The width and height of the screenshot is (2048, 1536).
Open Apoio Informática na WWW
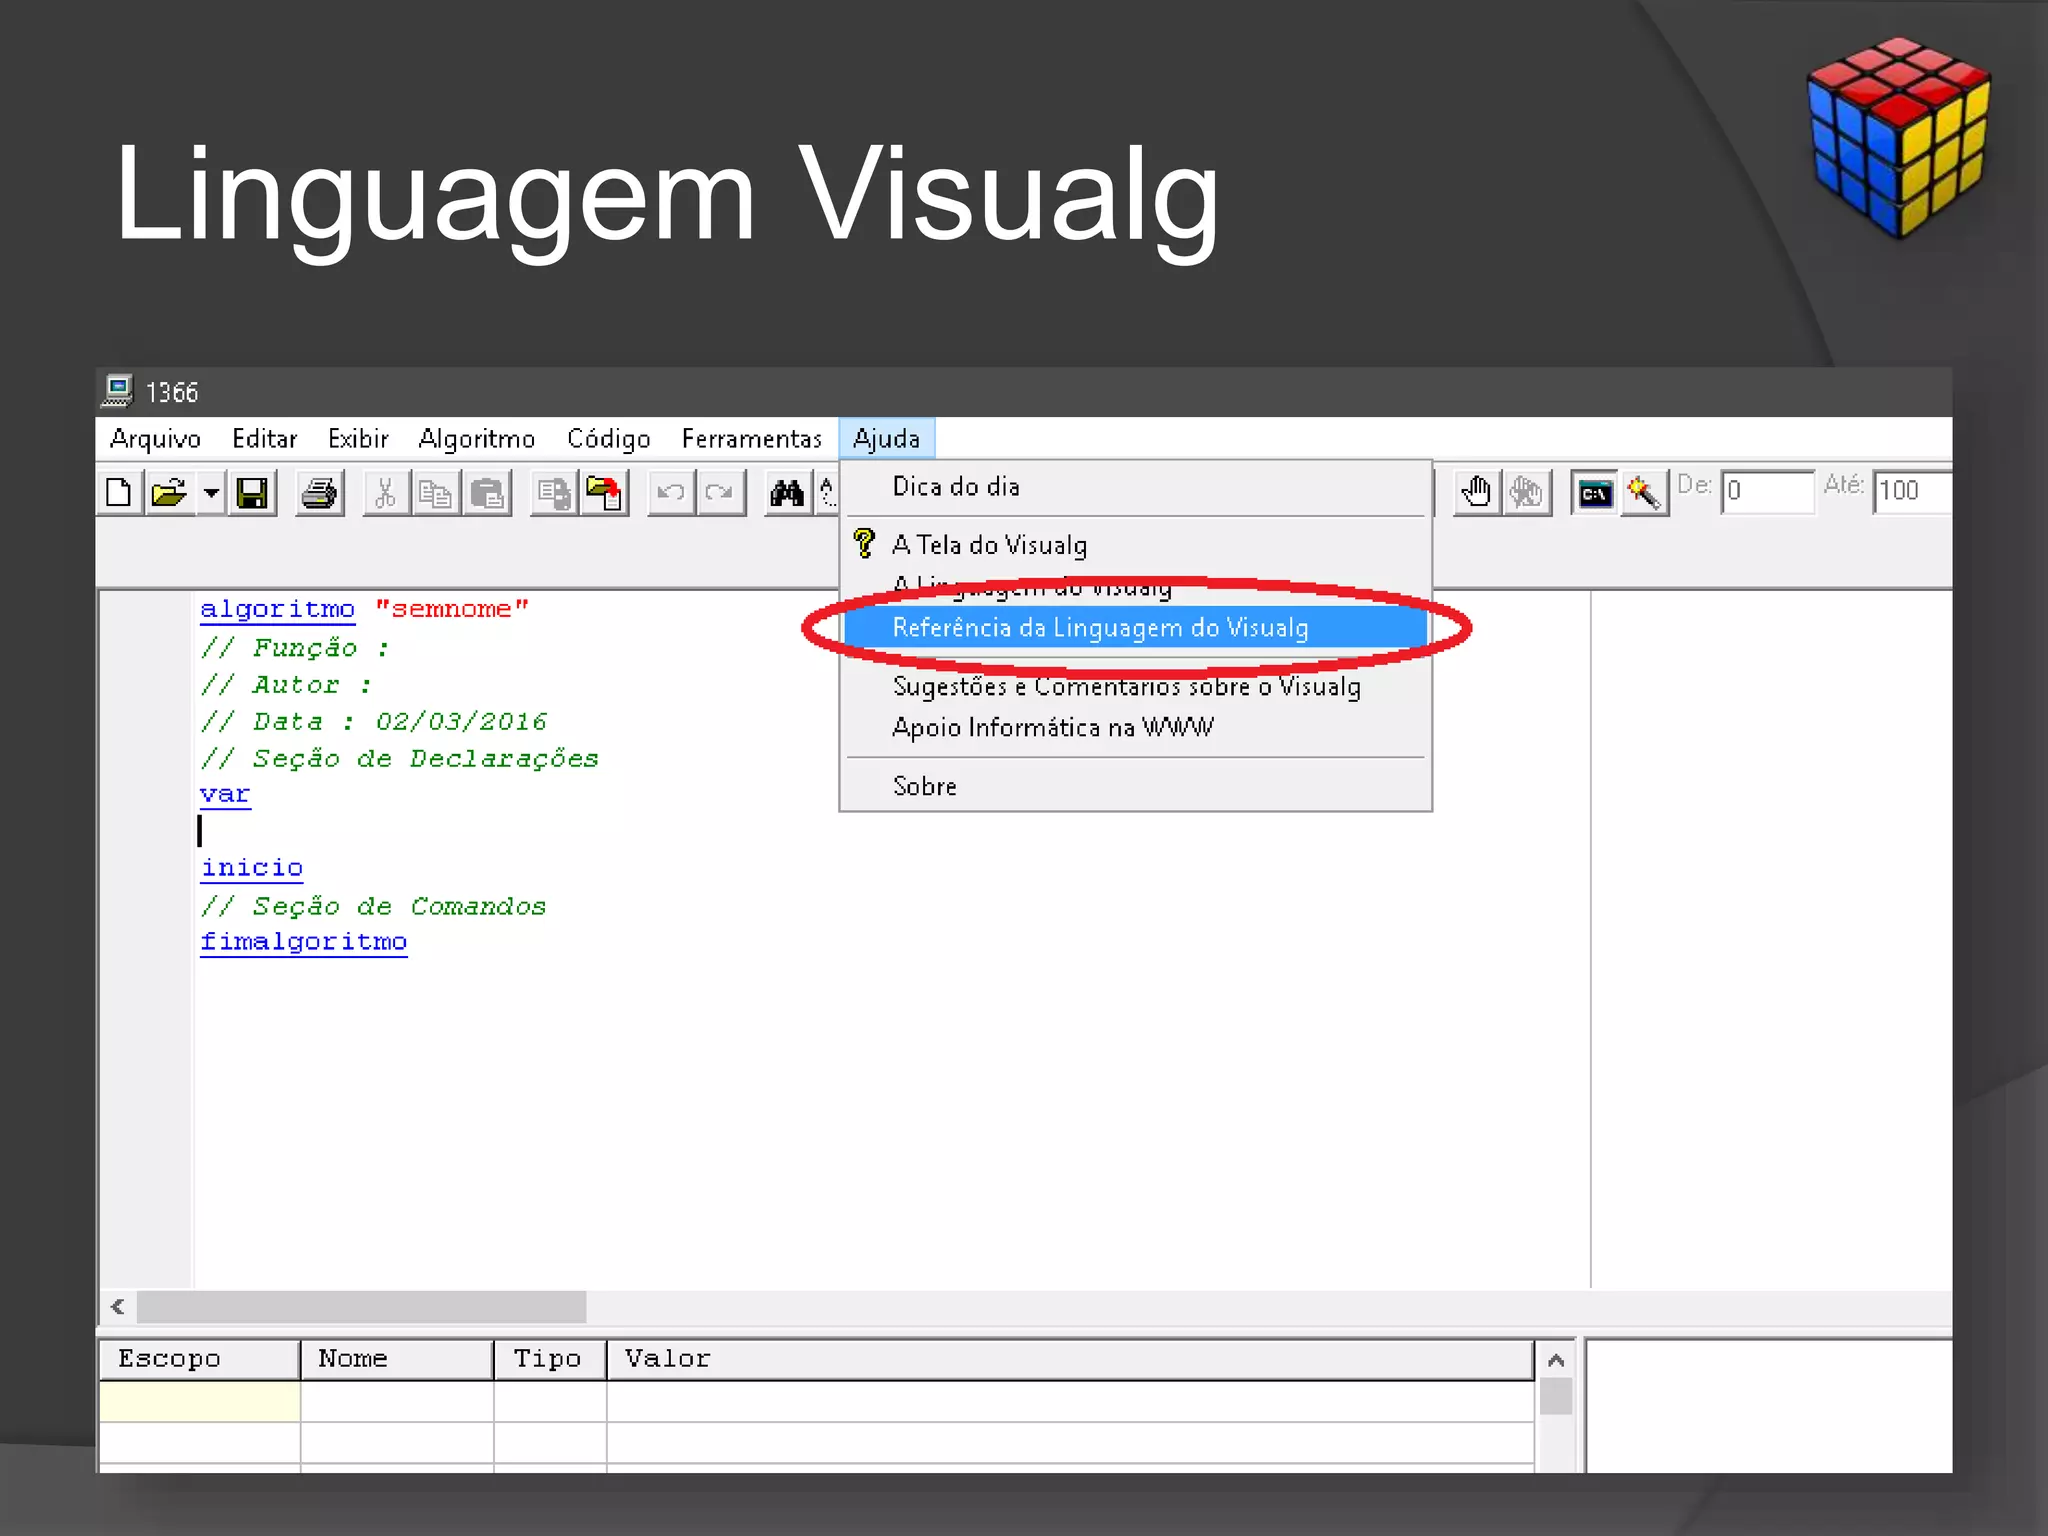pos(1135,727)
